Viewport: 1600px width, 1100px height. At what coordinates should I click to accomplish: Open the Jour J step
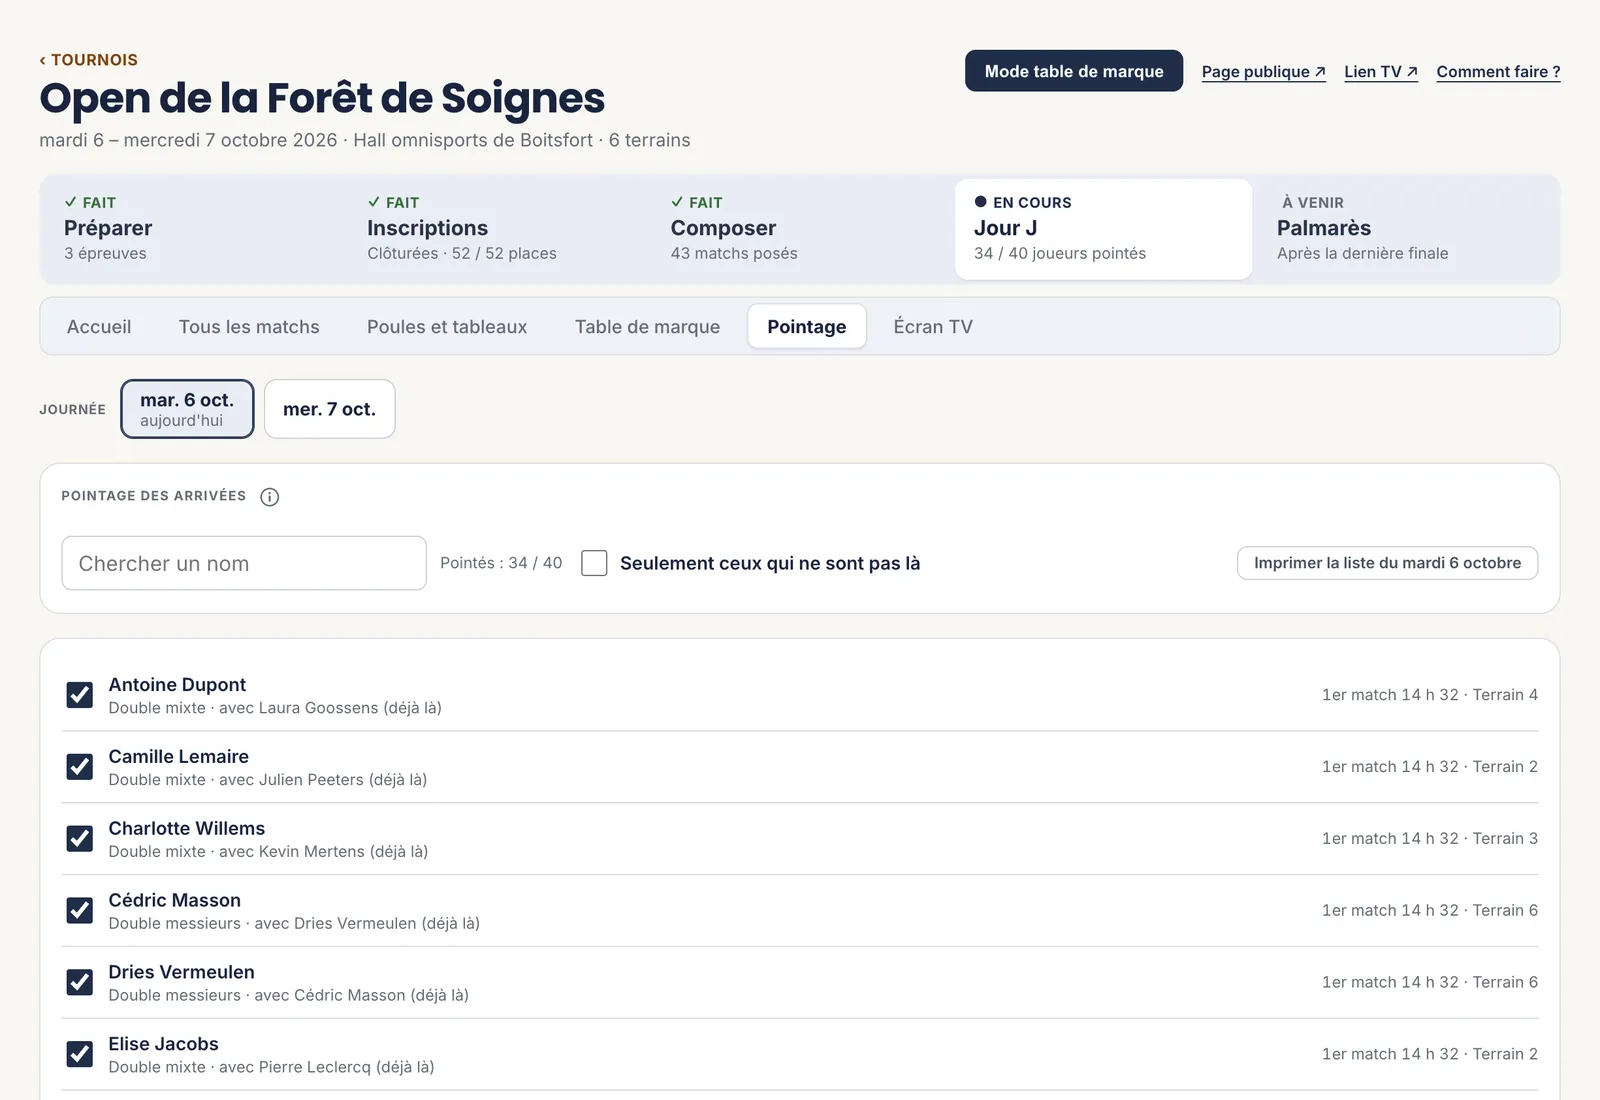click(1103, 229)
